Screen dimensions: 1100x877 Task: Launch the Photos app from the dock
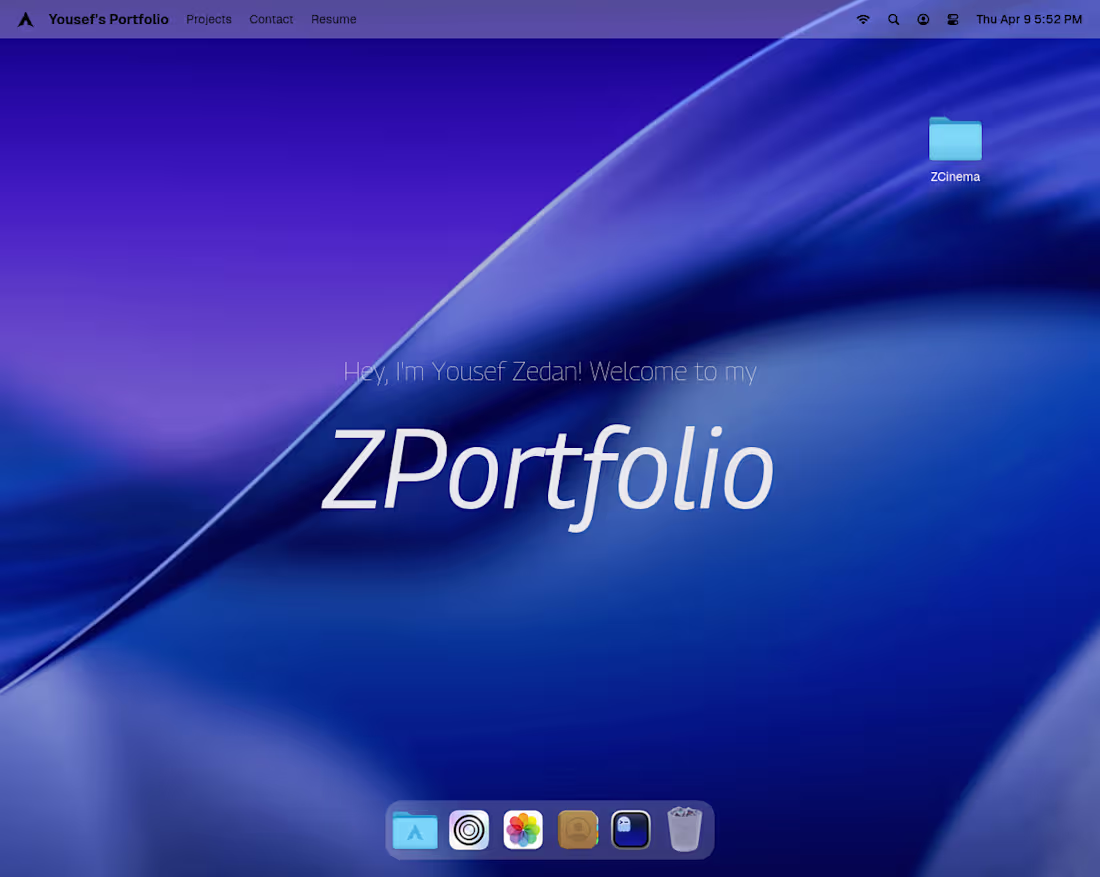coord(523,830)
